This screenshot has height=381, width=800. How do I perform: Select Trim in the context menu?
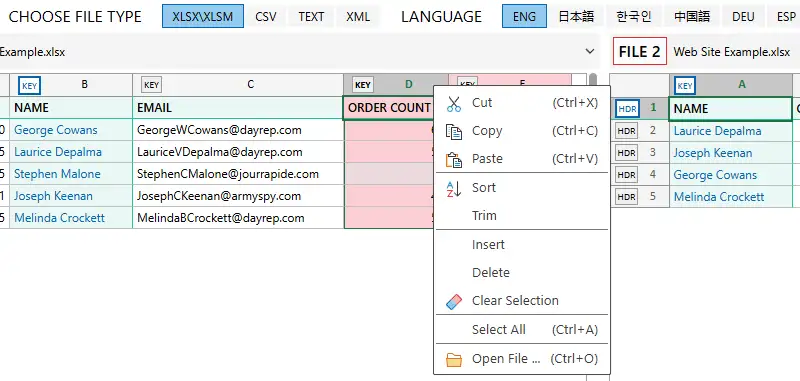coord(521,216)
